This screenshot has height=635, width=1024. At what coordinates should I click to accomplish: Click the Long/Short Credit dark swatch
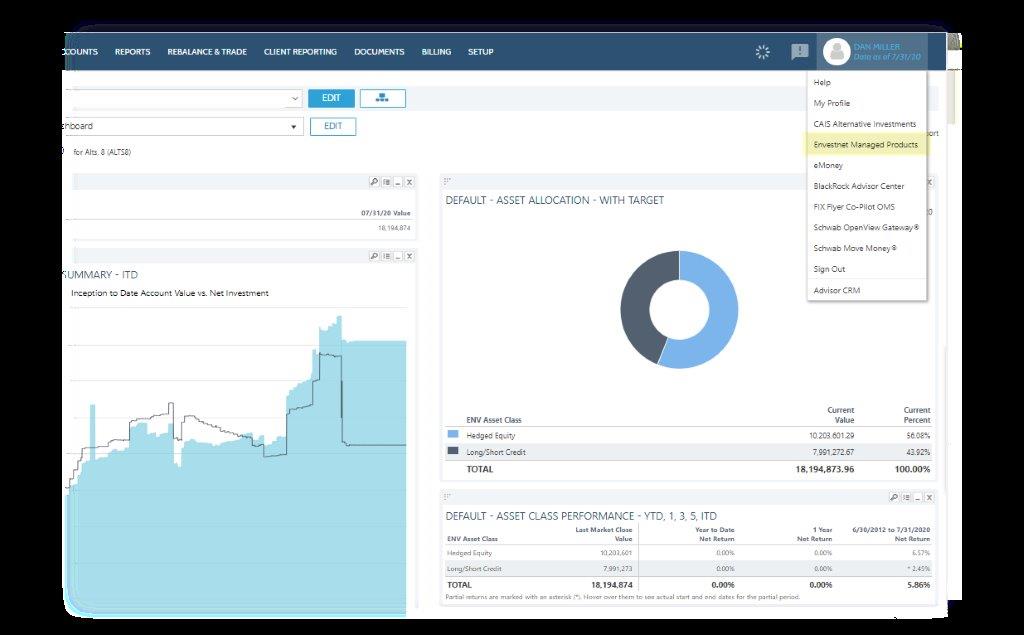453,451
